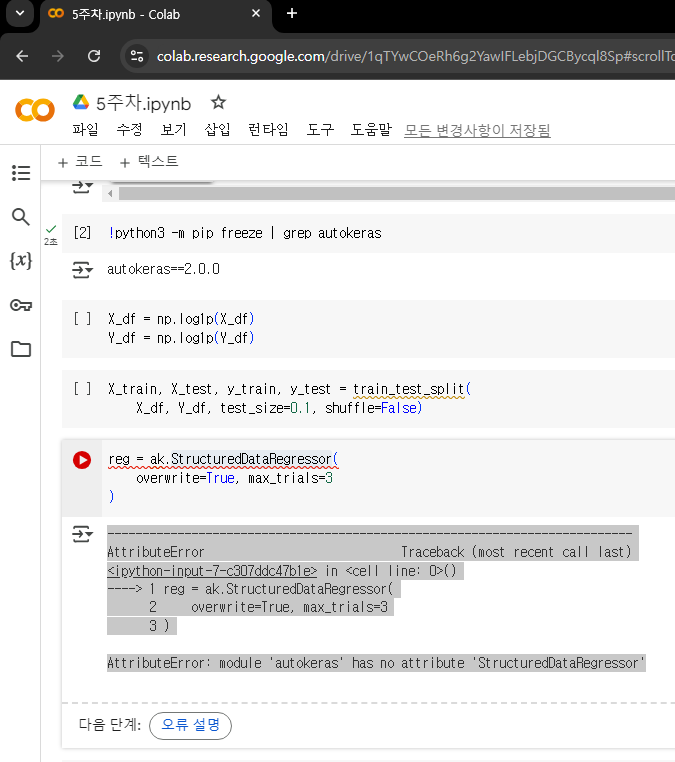The image size is (675, 762).
Task: Click the notebook title 5주차.ipynb
Action: (143, 103)
